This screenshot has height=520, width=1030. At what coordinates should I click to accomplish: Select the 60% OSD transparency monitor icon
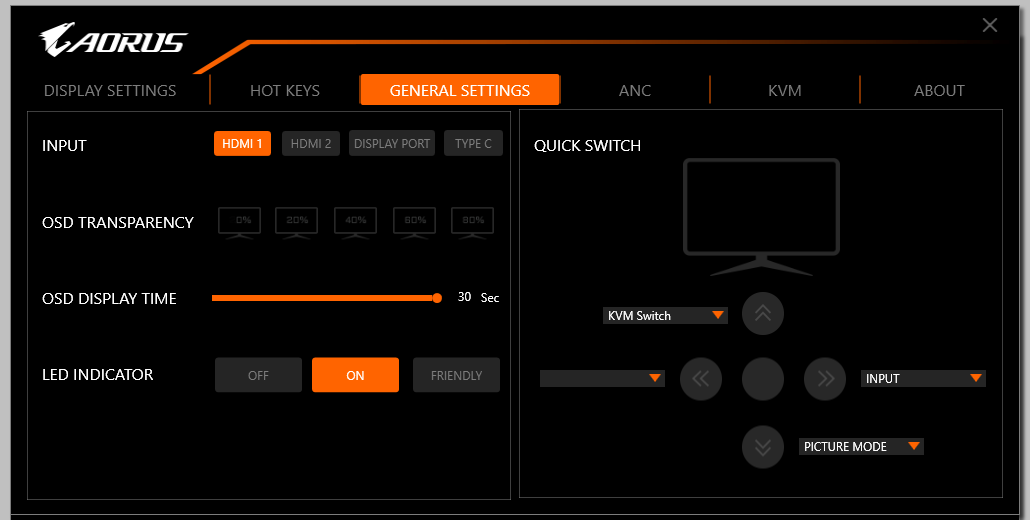click(x=414, y=223)
